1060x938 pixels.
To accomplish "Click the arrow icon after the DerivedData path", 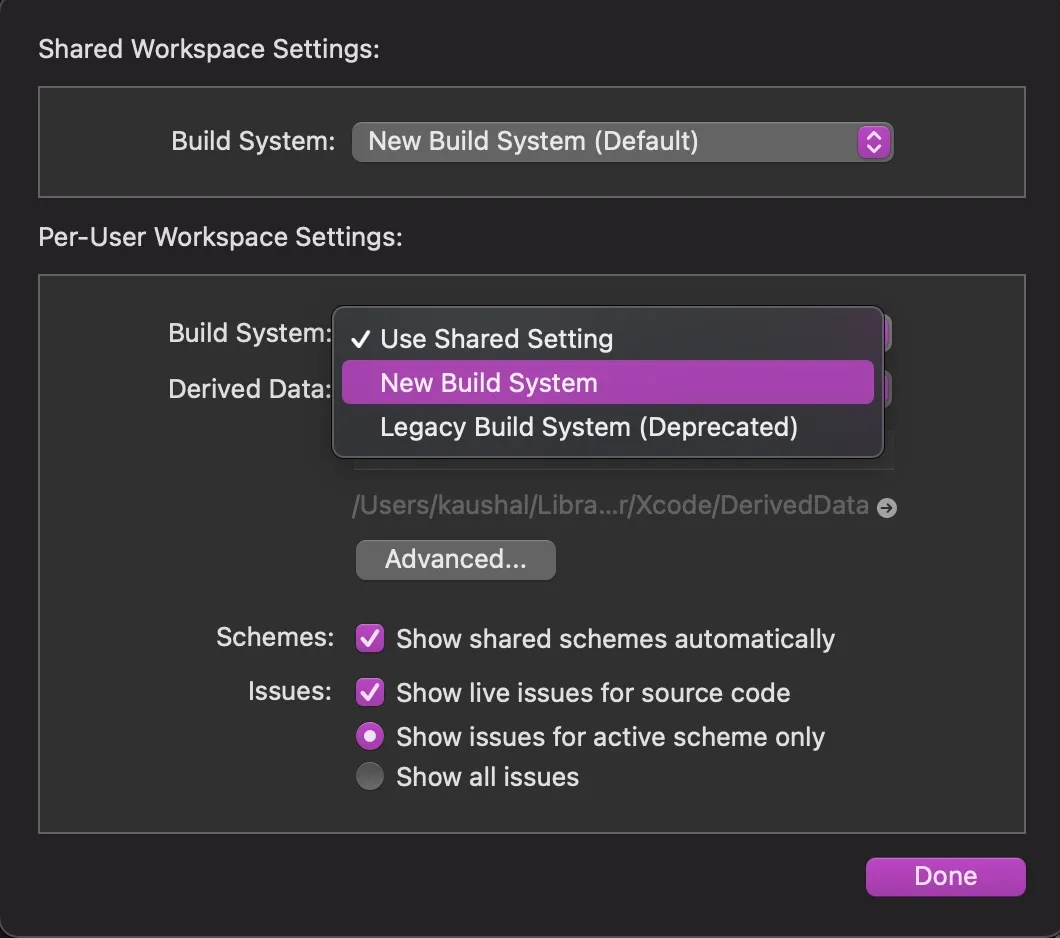I will 886,508.
